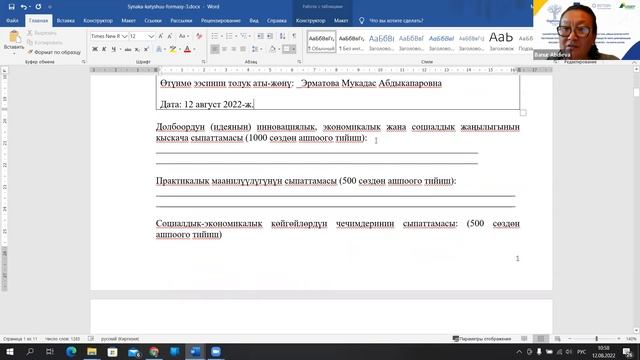Toggle Bold (Ж) formatting
The image size is (640, 360).
click(95, 49)
